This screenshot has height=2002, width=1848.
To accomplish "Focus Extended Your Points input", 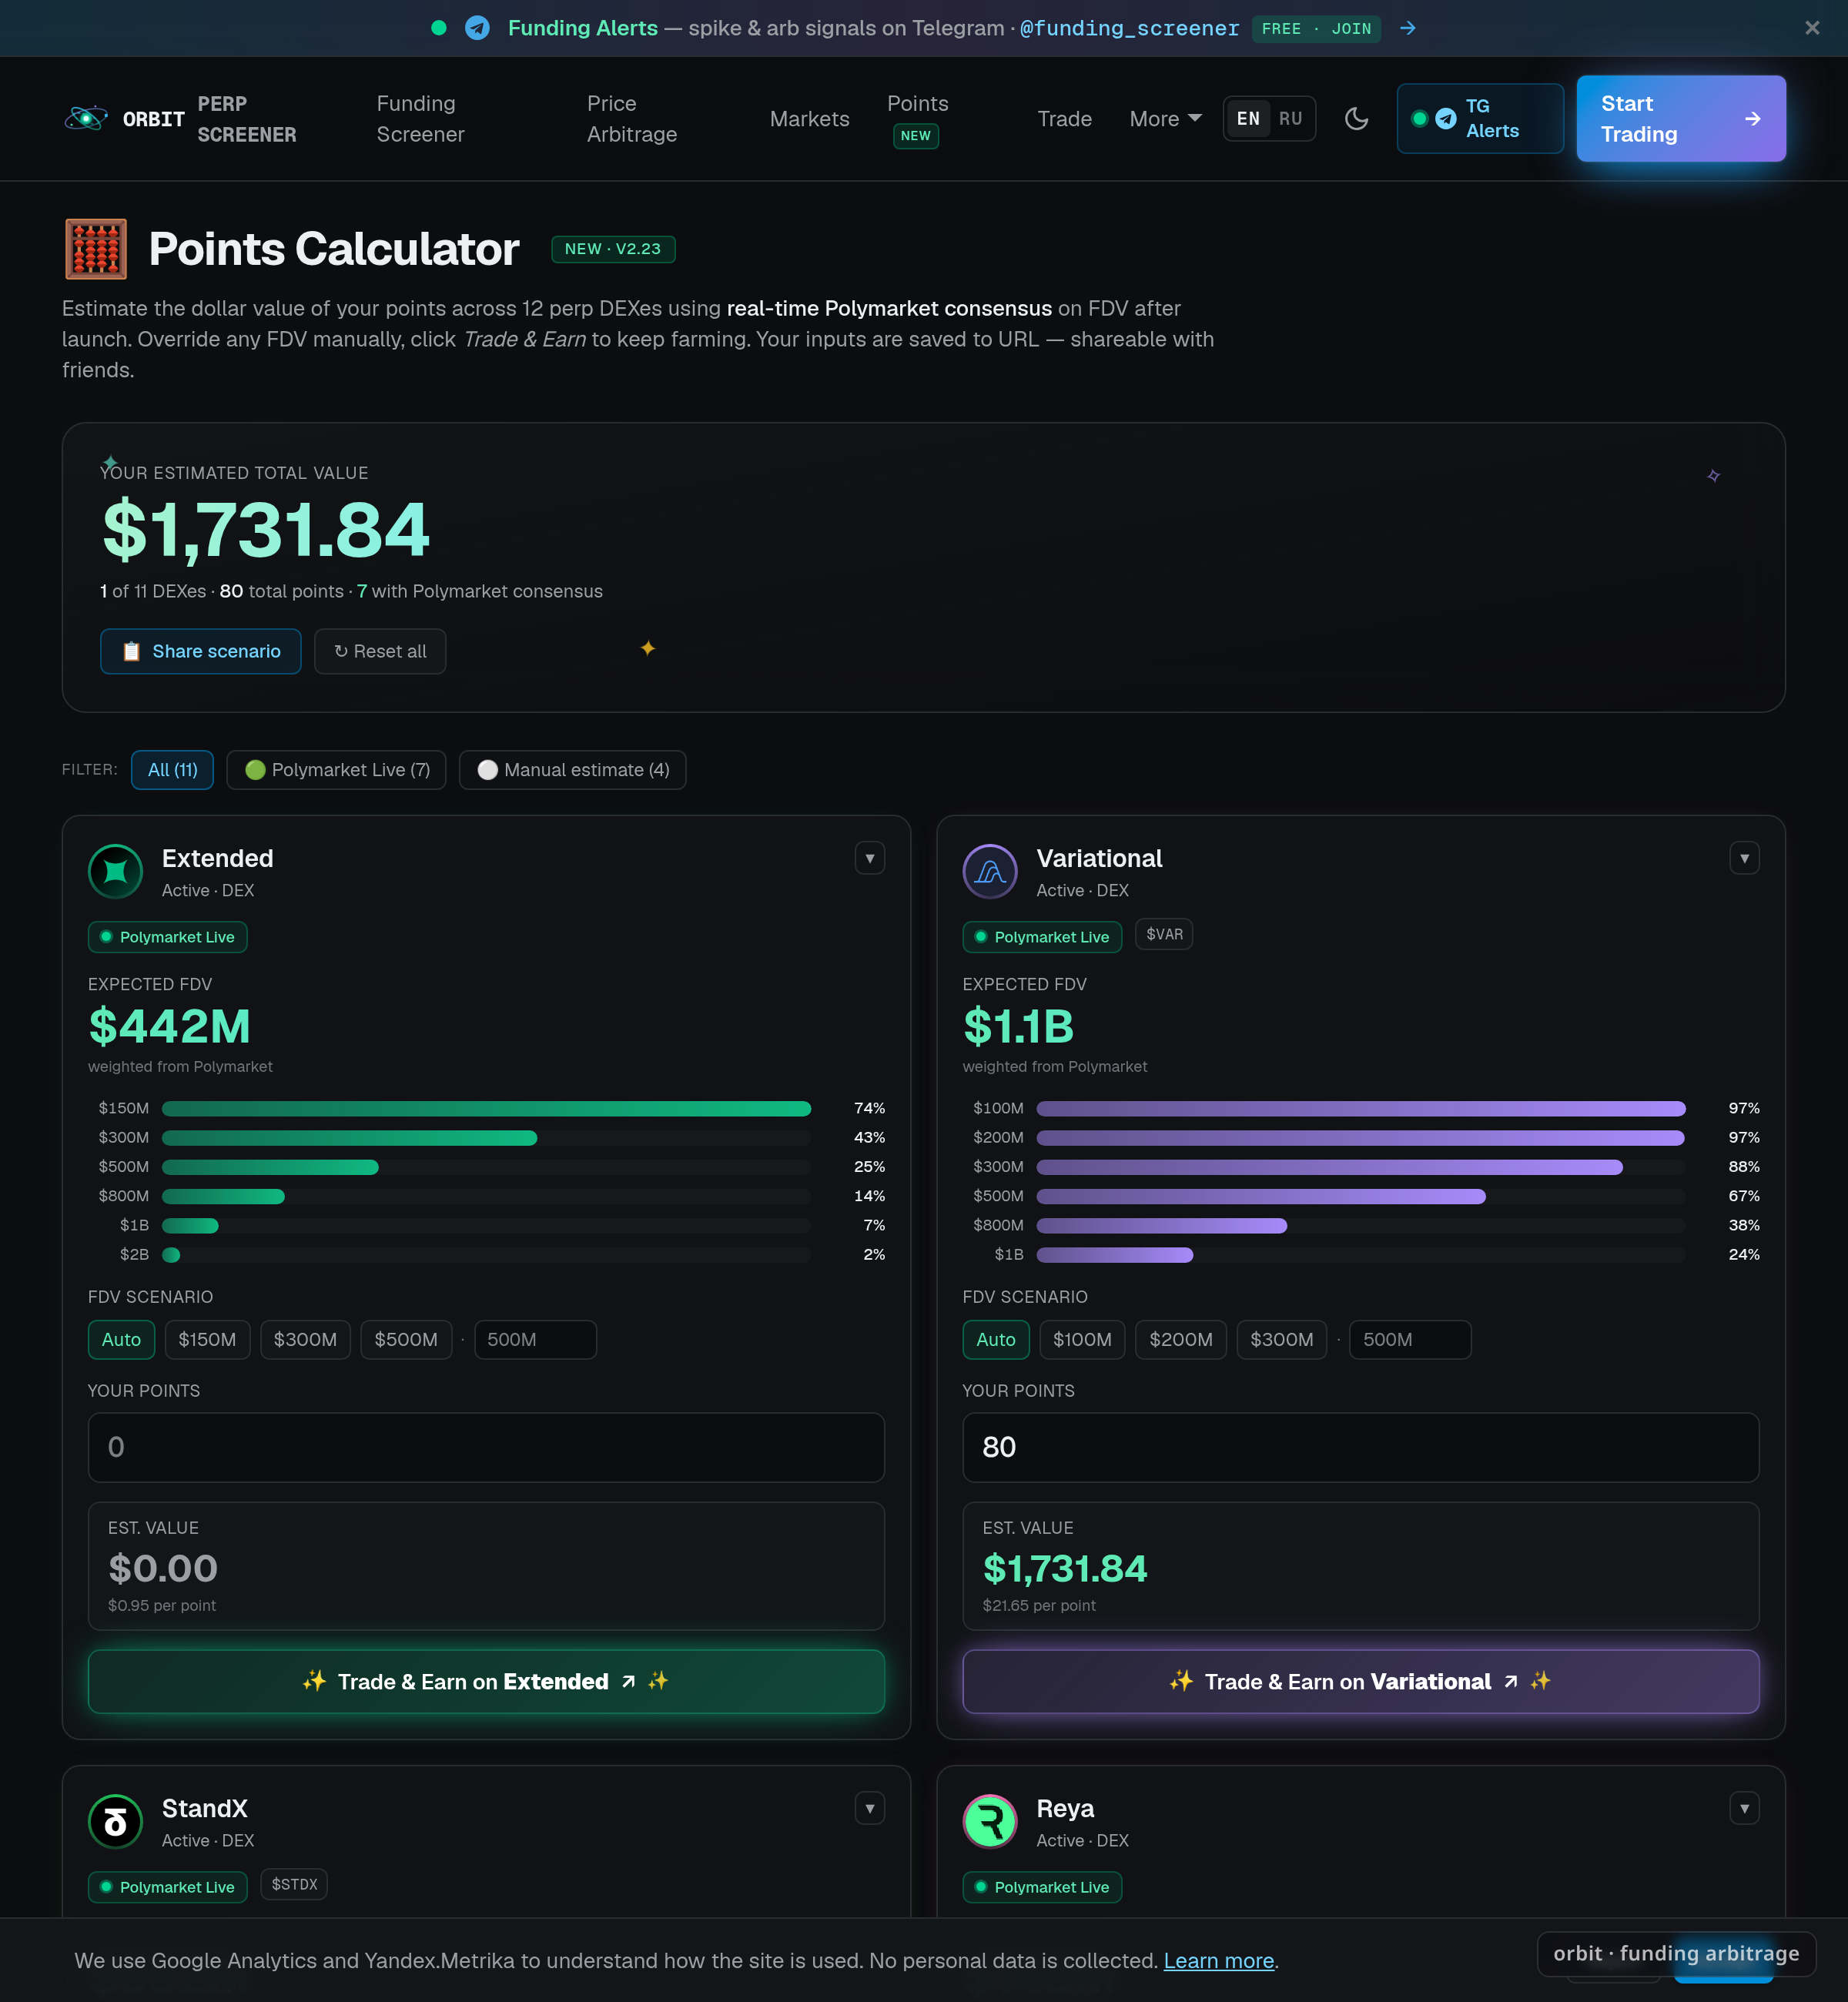I will pyautogui.click(x=486, y=1447).
